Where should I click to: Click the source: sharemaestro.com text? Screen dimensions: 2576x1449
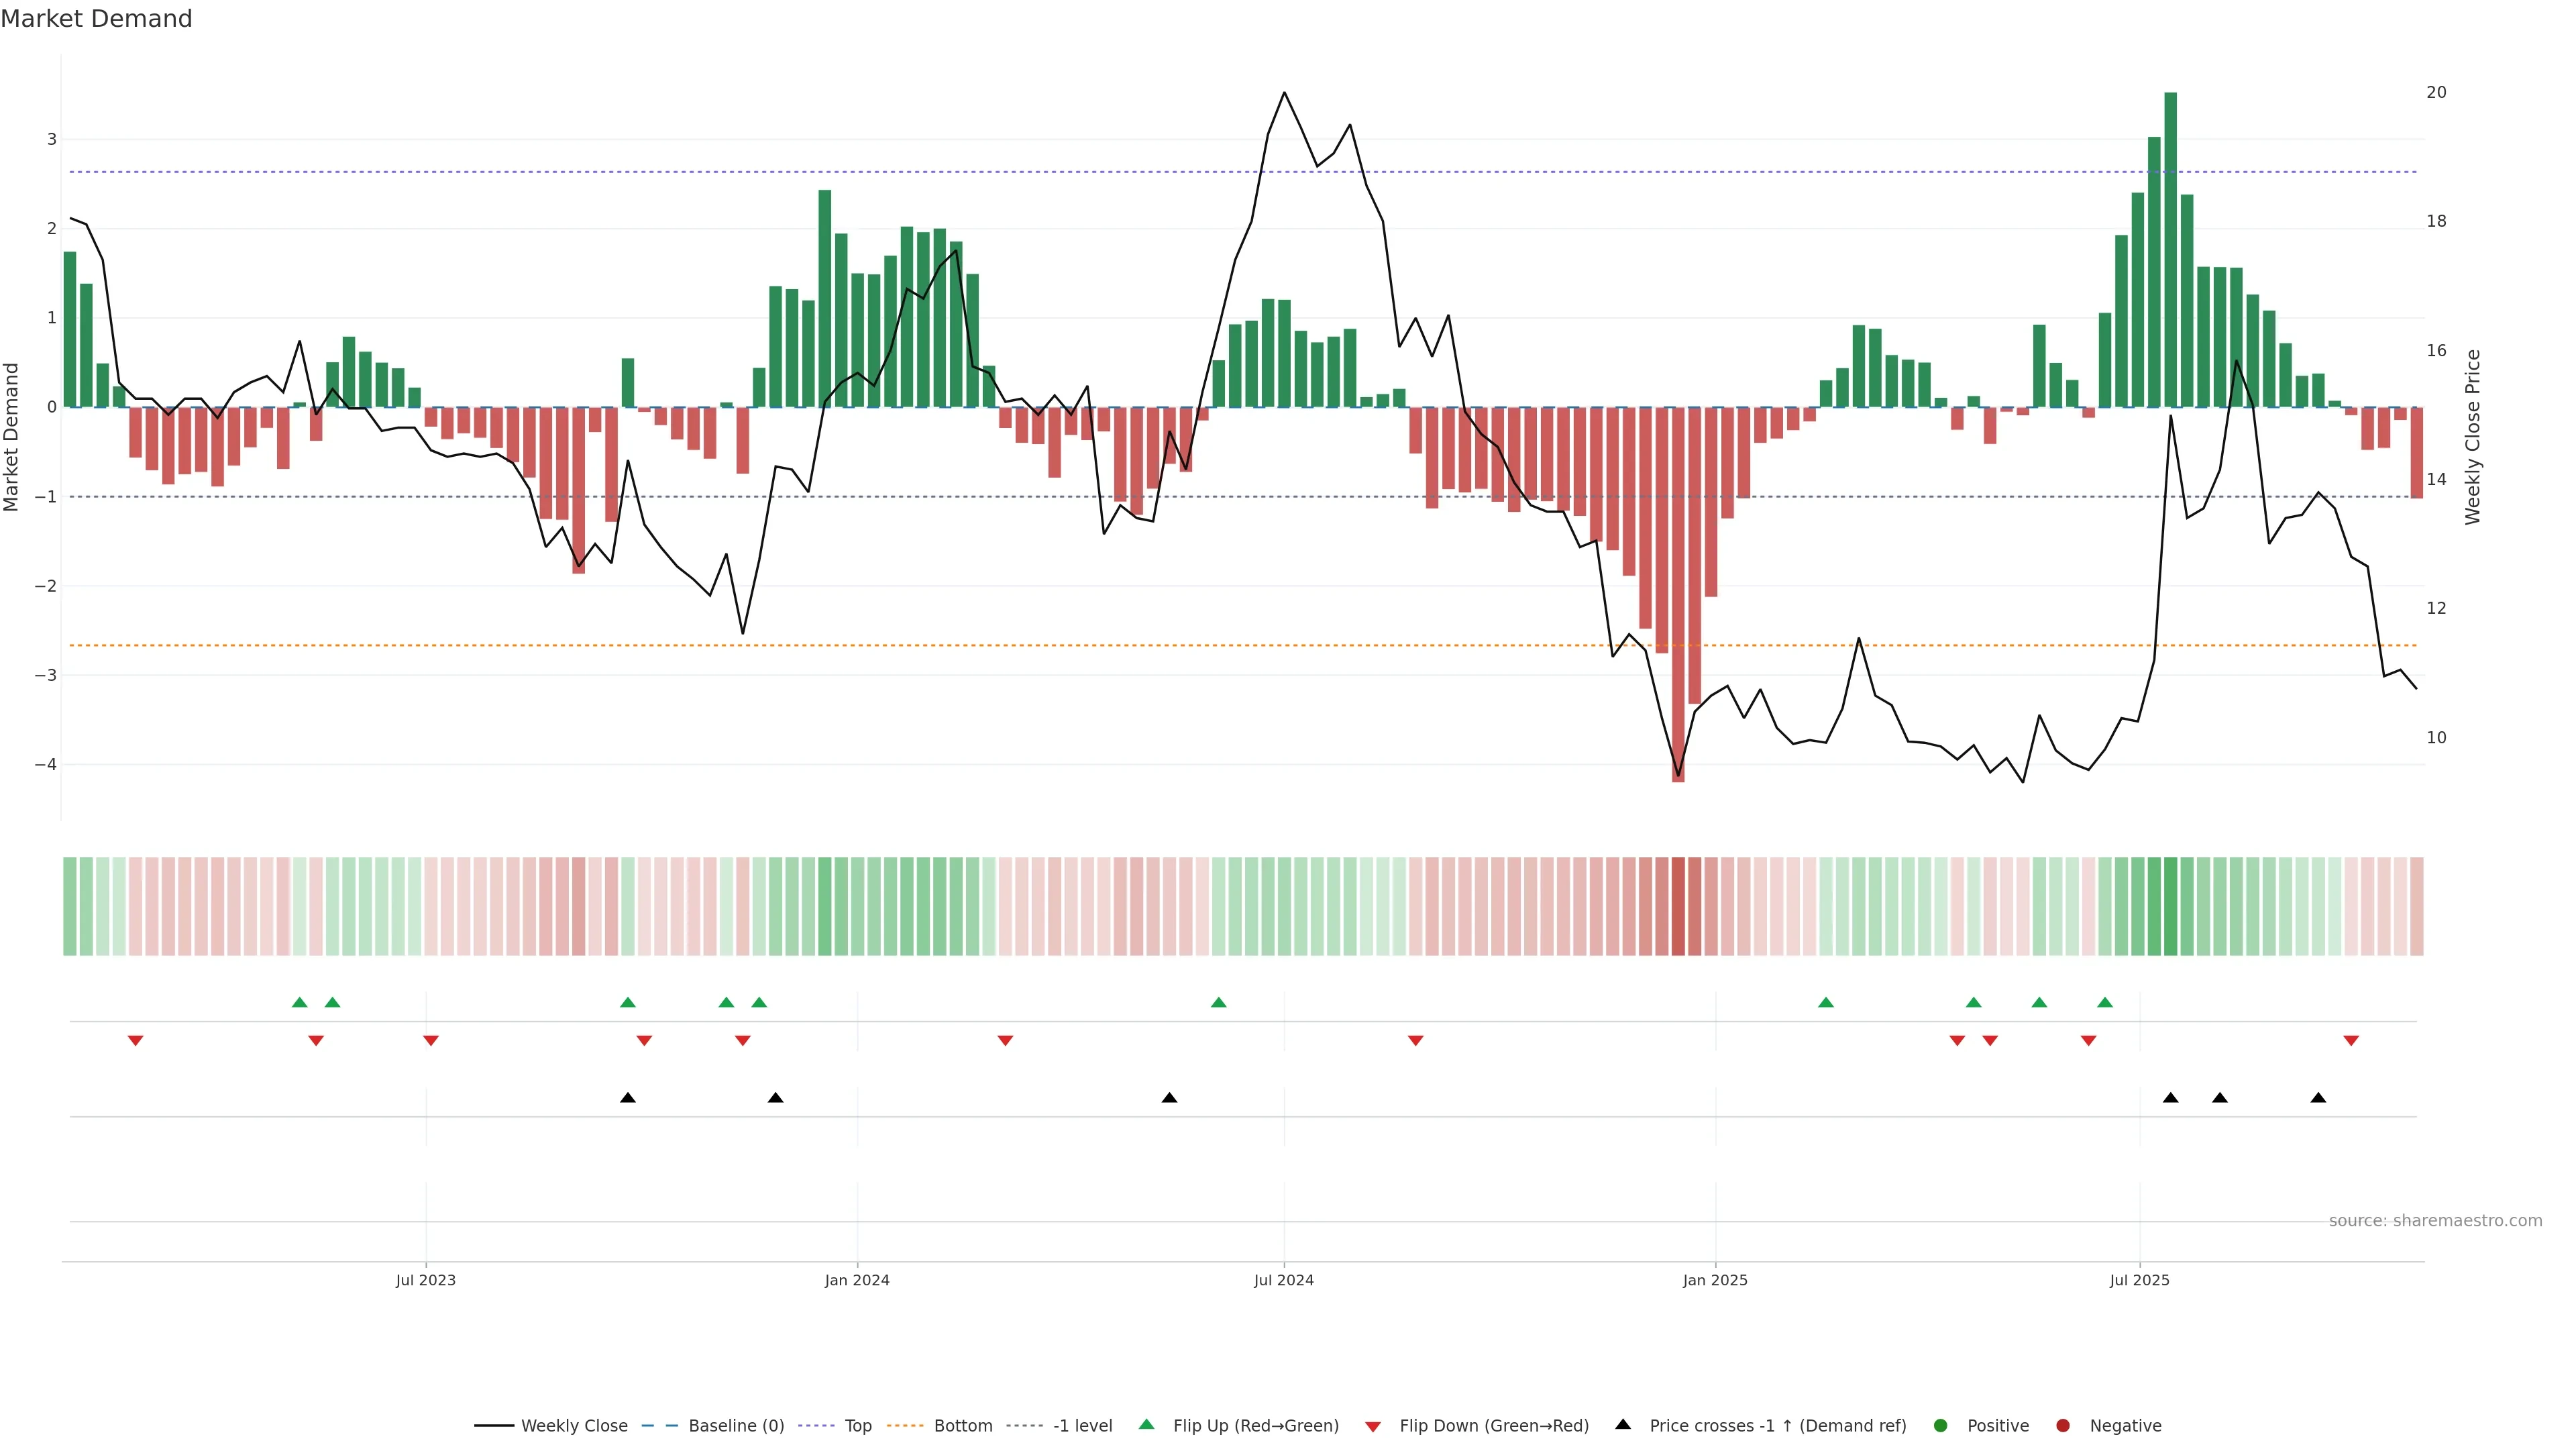pyautogui.click(x=2435, y=1221)
